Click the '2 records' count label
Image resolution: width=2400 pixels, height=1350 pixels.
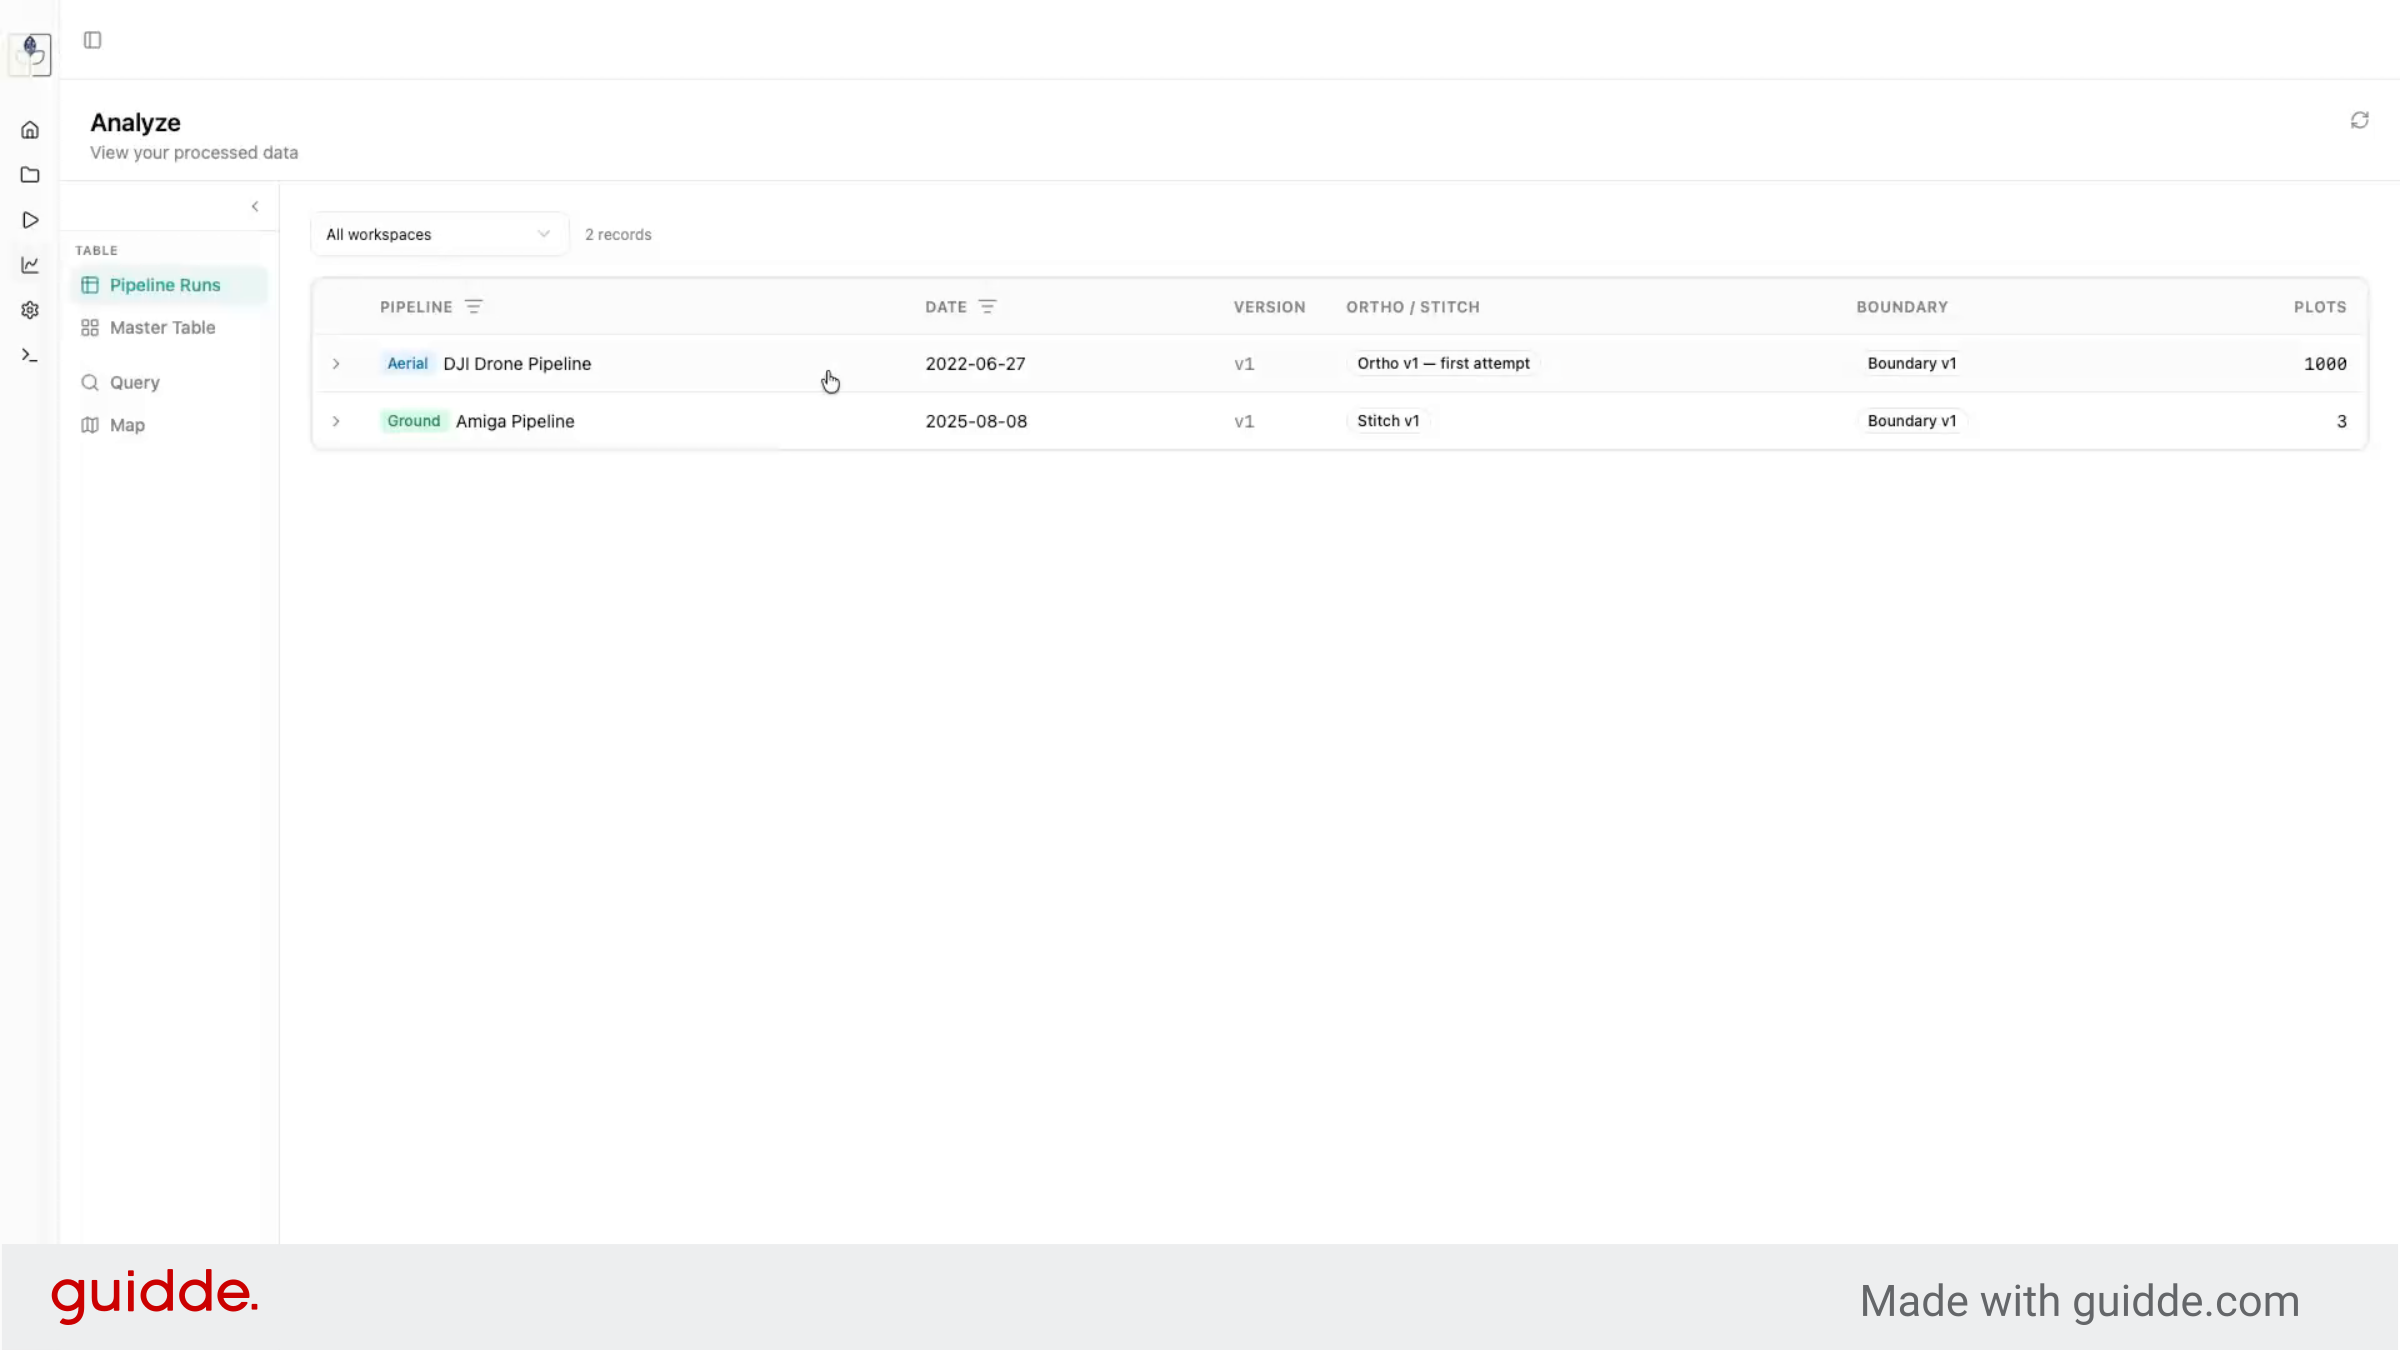(x=618, y=234)
